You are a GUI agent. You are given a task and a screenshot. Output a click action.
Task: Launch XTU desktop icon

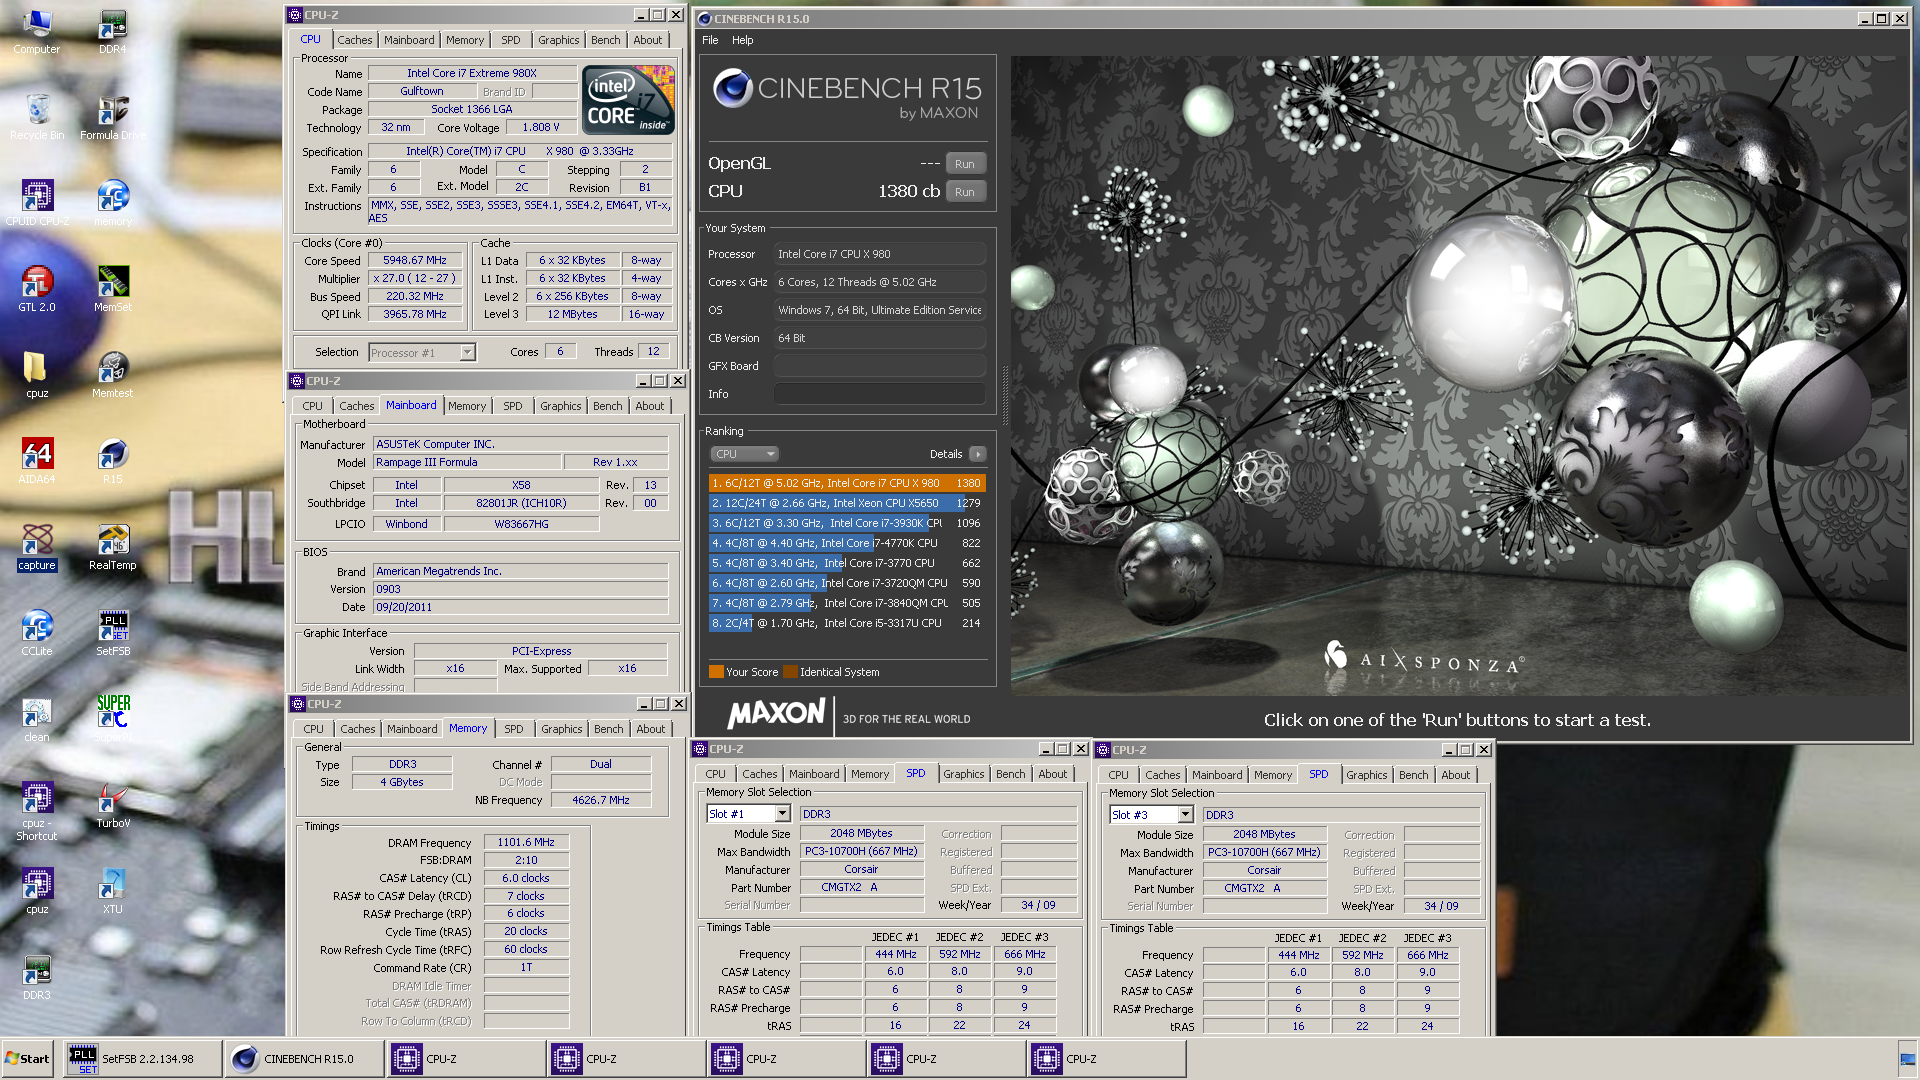pos(113,891)
